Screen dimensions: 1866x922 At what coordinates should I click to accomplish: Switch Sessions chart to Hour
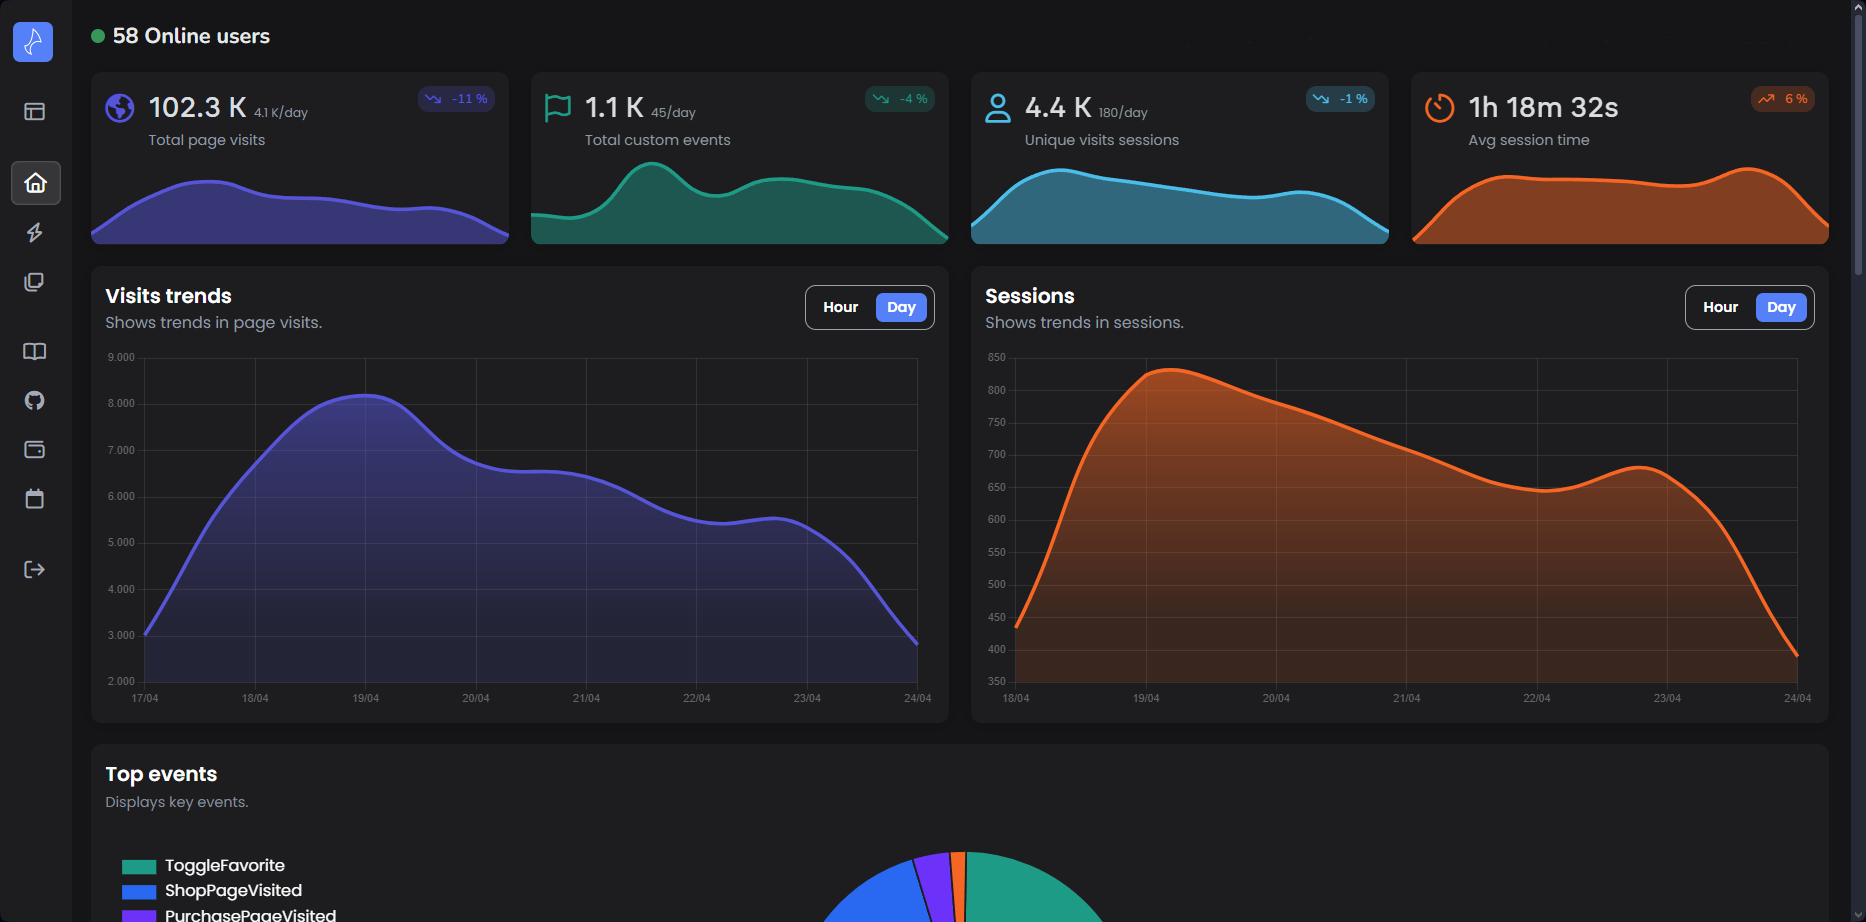pos(1720,308)
